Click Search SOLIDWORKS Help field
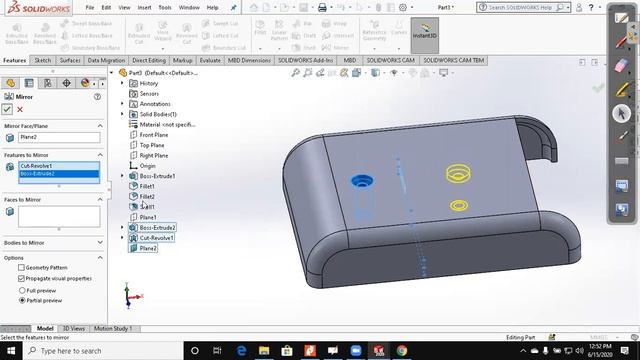The width and height of the screenshot is (640, 360). [x=523, y=7]
